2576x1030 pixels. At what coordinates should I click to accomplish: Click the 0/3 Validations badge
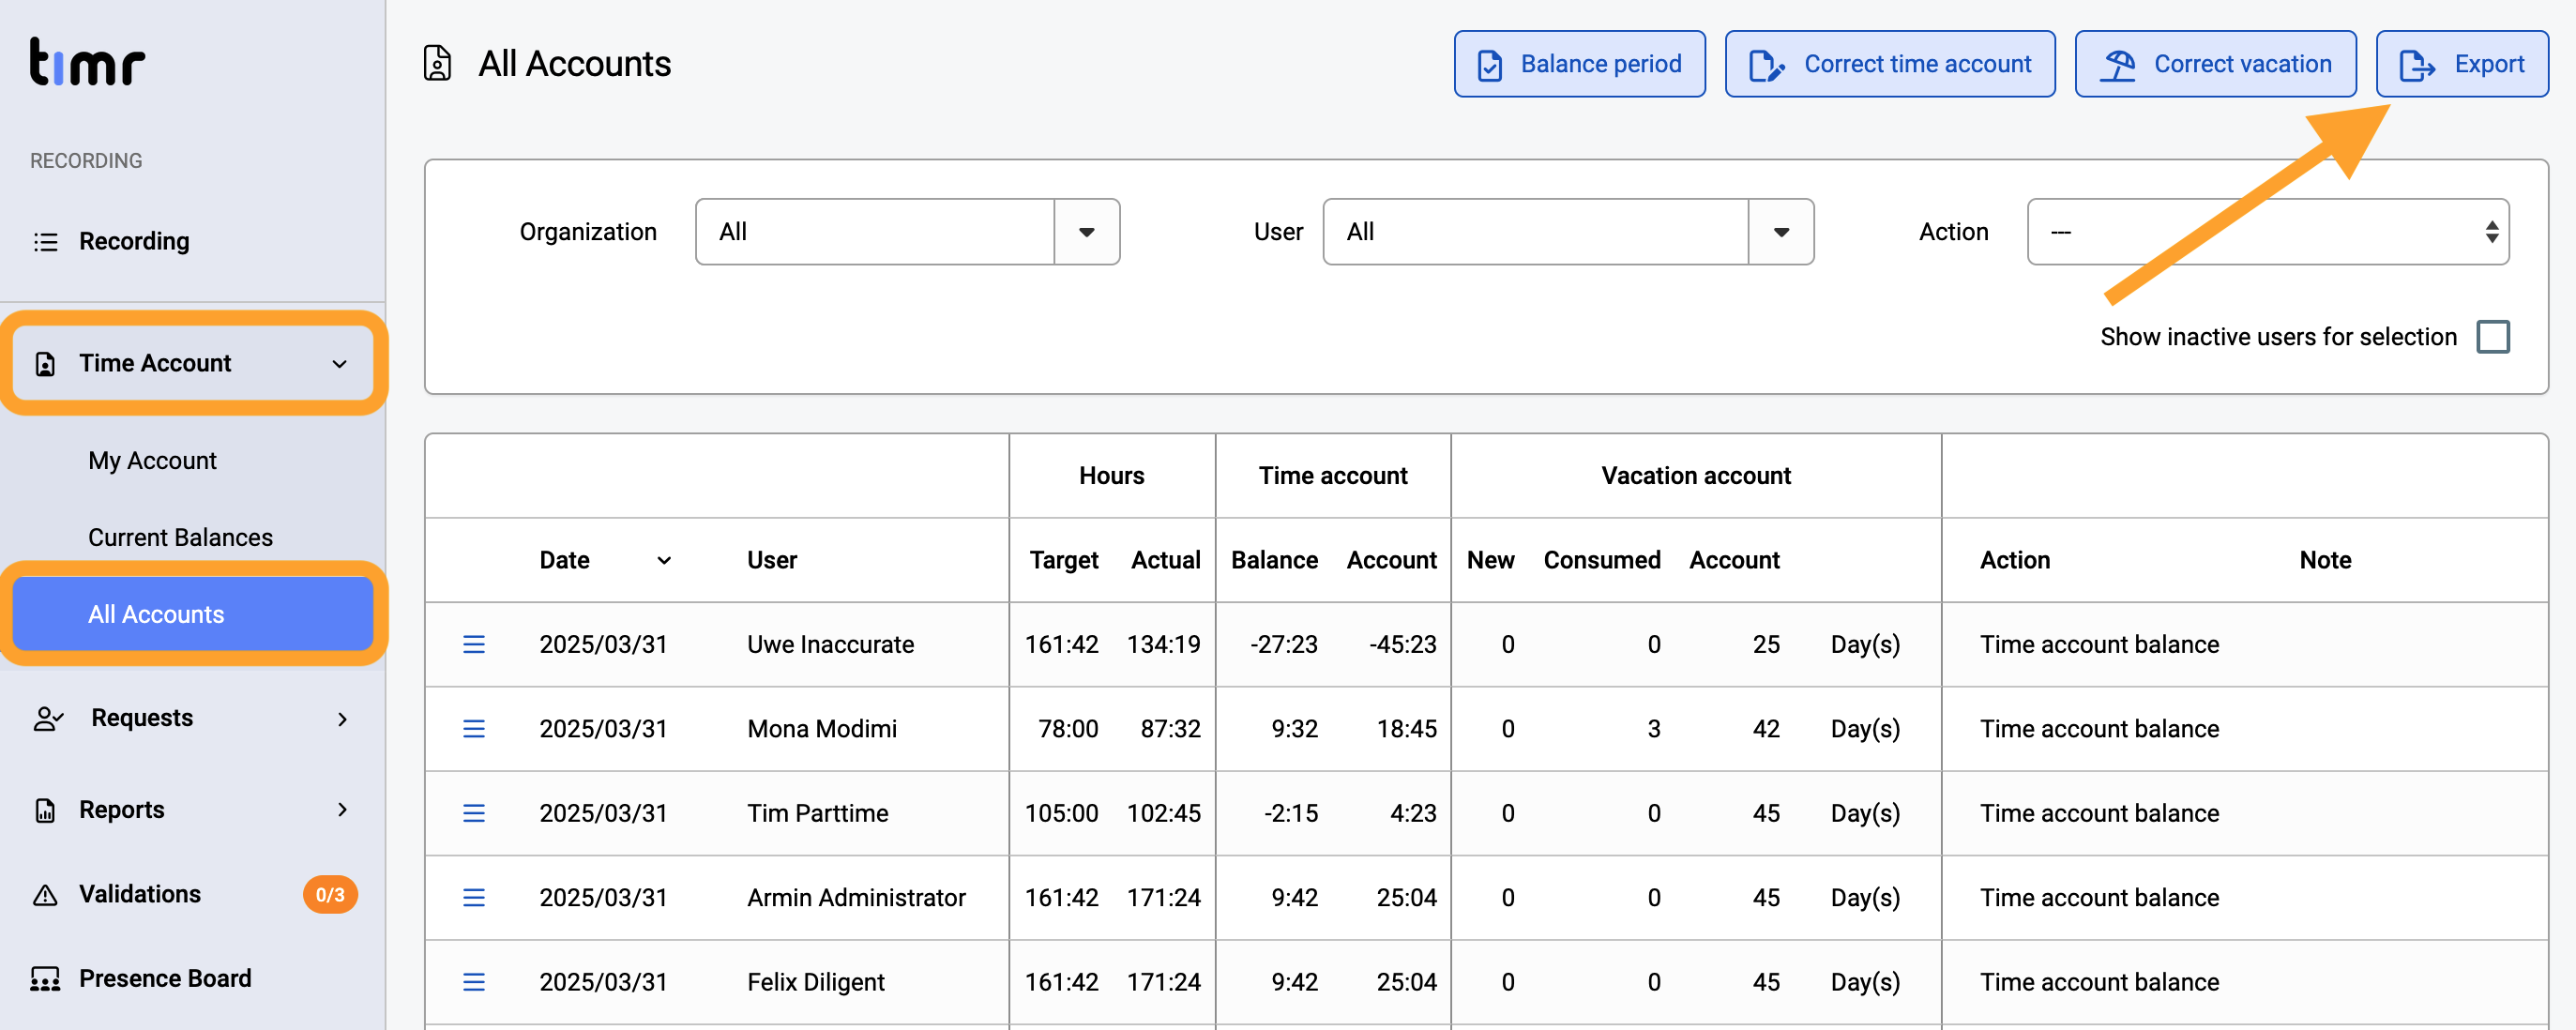(330, 895)
